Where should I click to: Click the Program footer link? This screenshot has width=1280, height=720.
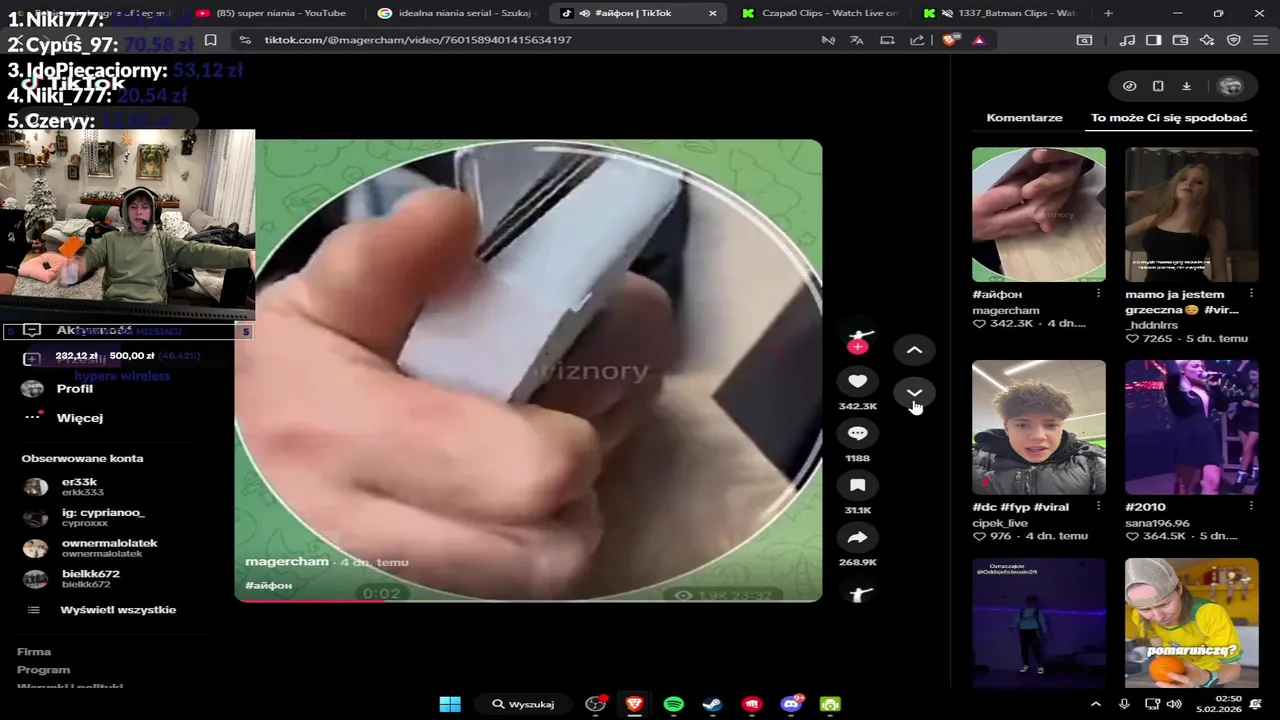(44, 670)
